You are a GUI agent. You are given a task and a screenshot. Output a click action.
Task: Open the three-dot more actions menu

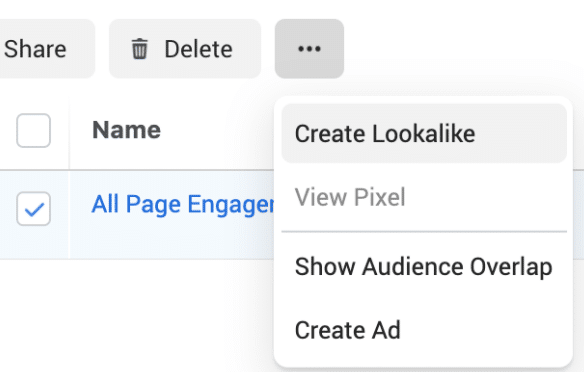(x=309, y=49)
